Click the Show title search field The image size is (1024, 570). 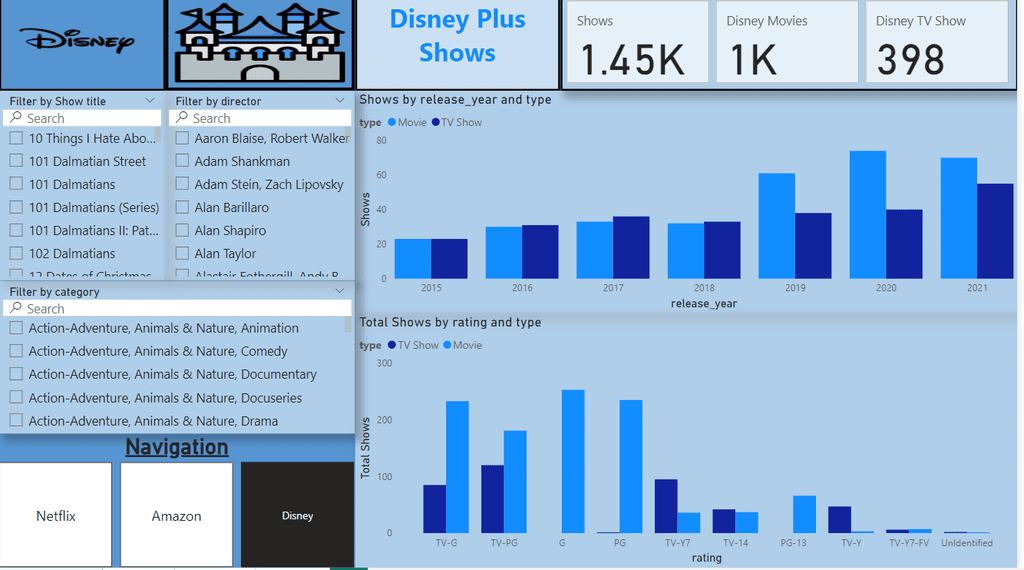[82, 118]
